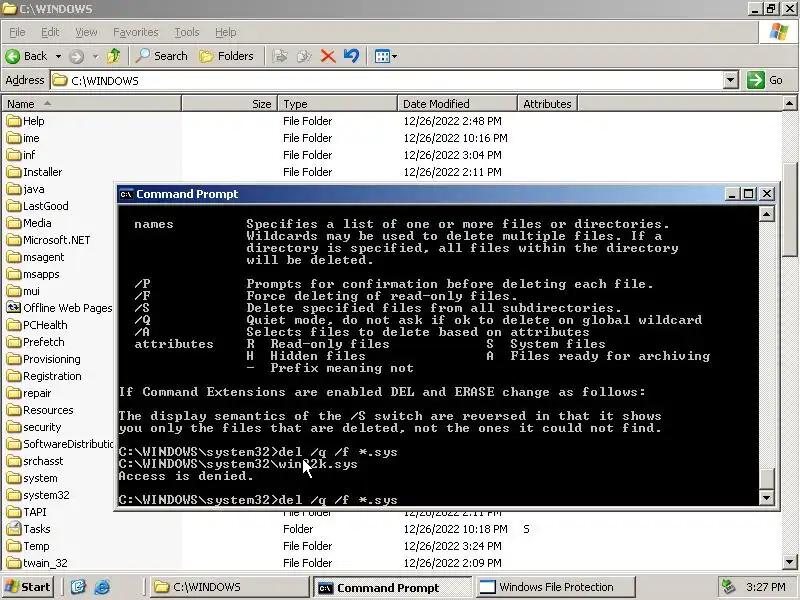Open the Edit menu
This screenshot has height=600, width=800.
point(49,32)
